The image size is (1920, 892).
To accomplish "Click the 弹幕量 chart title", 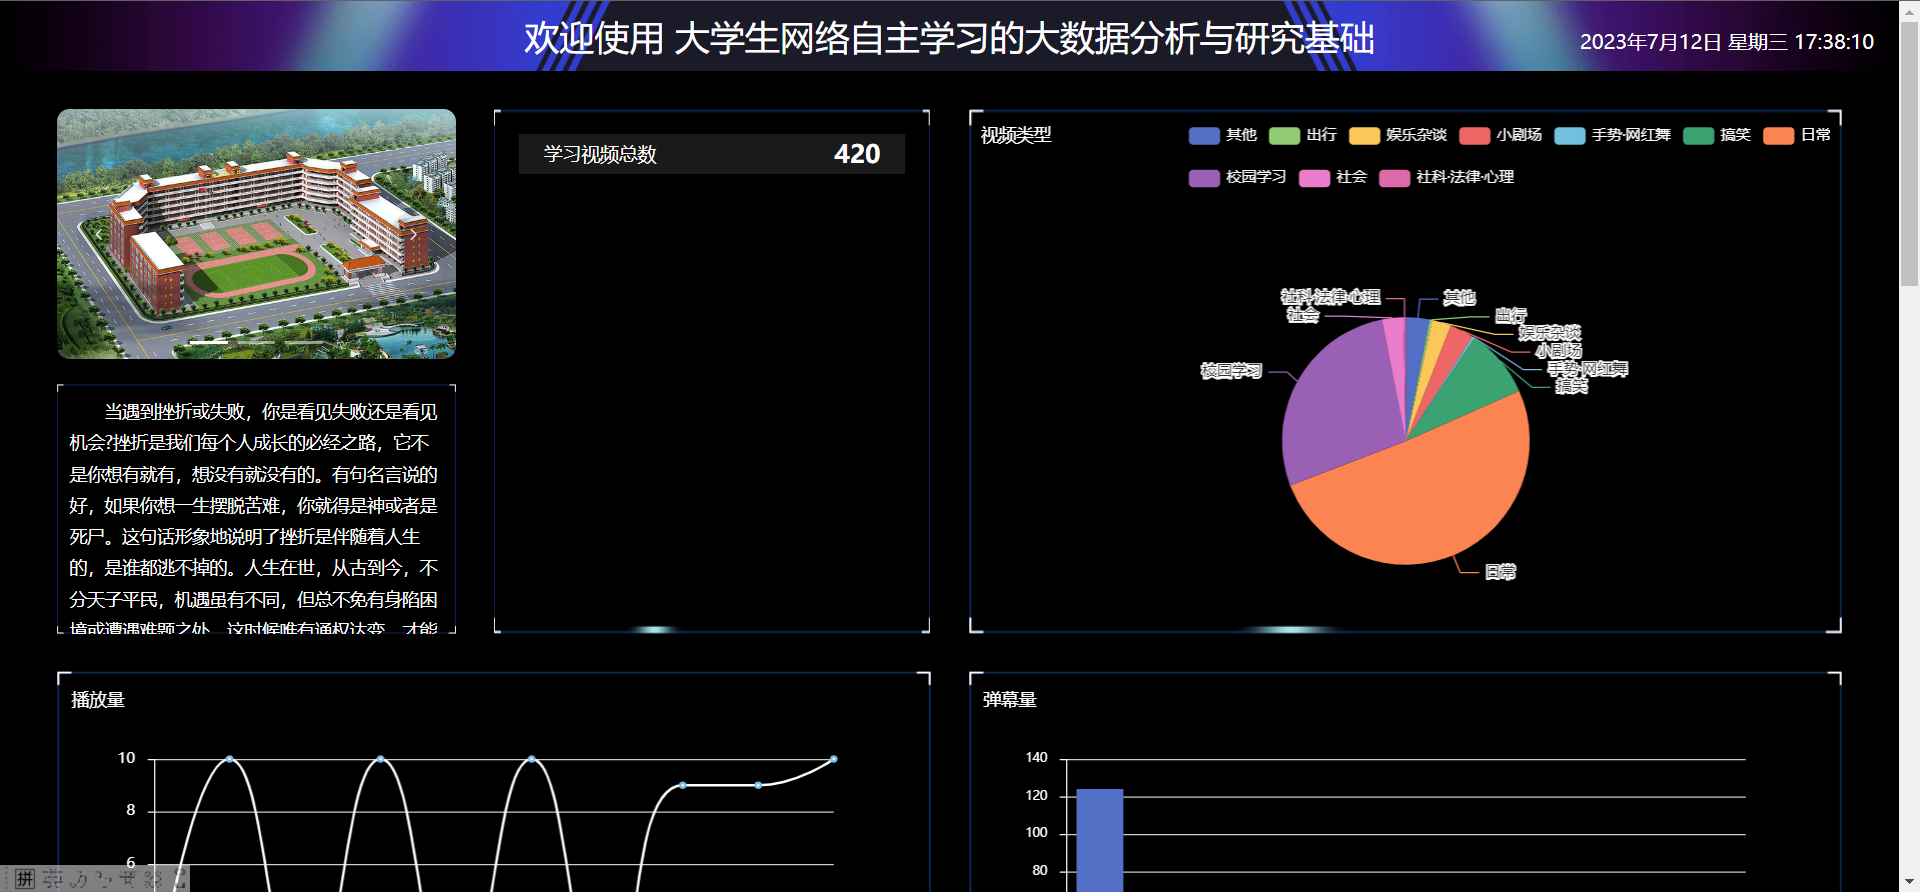I will click(x=1010, y=700).
